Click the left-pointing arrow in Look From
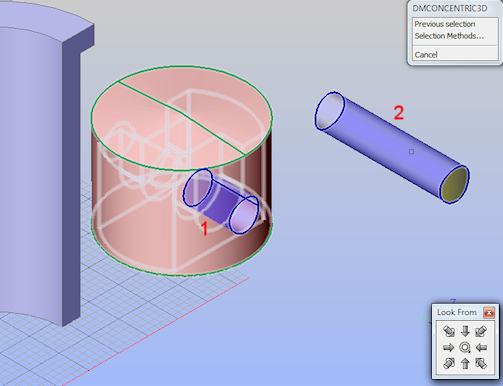The height and width of the screenshot is (386, 503). [x=481, y=348]
